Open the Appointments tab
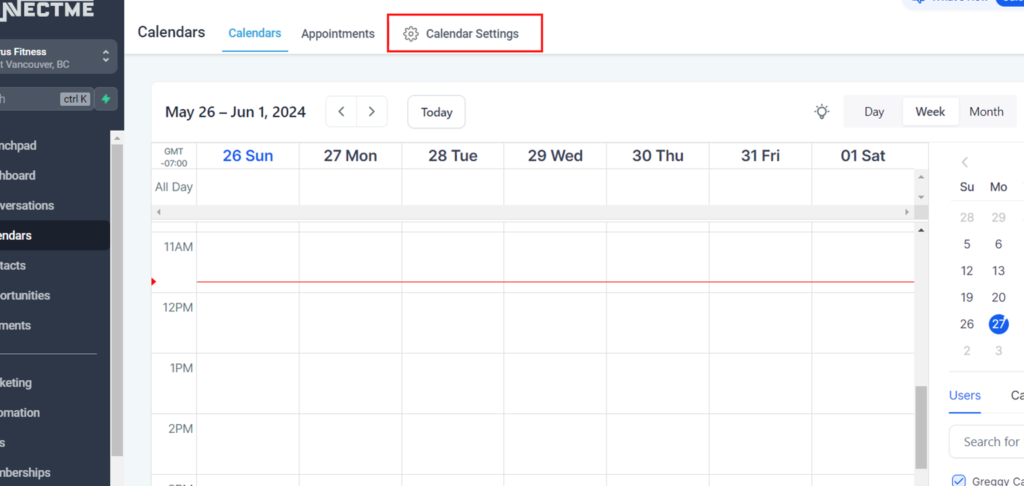The height and width of the screenshot is (486, 1024). pyautogui.click(x=338, y=34)
